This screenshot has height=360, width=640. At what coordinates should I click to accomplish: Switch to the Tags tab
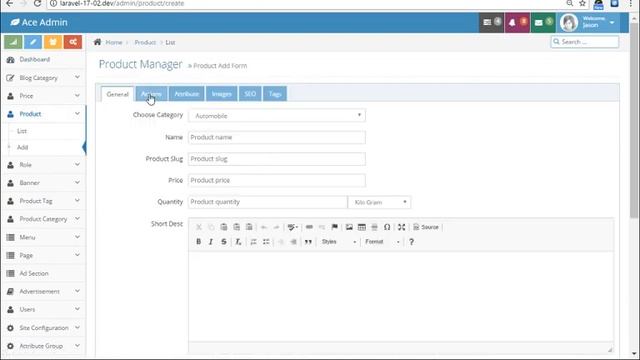(x=275, y=94)
